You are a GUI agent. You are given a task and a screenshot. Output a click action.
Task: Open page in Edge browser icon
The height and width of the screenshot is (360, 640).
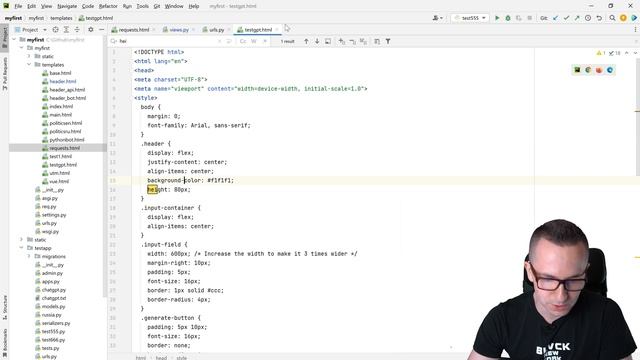pos(610,70)
